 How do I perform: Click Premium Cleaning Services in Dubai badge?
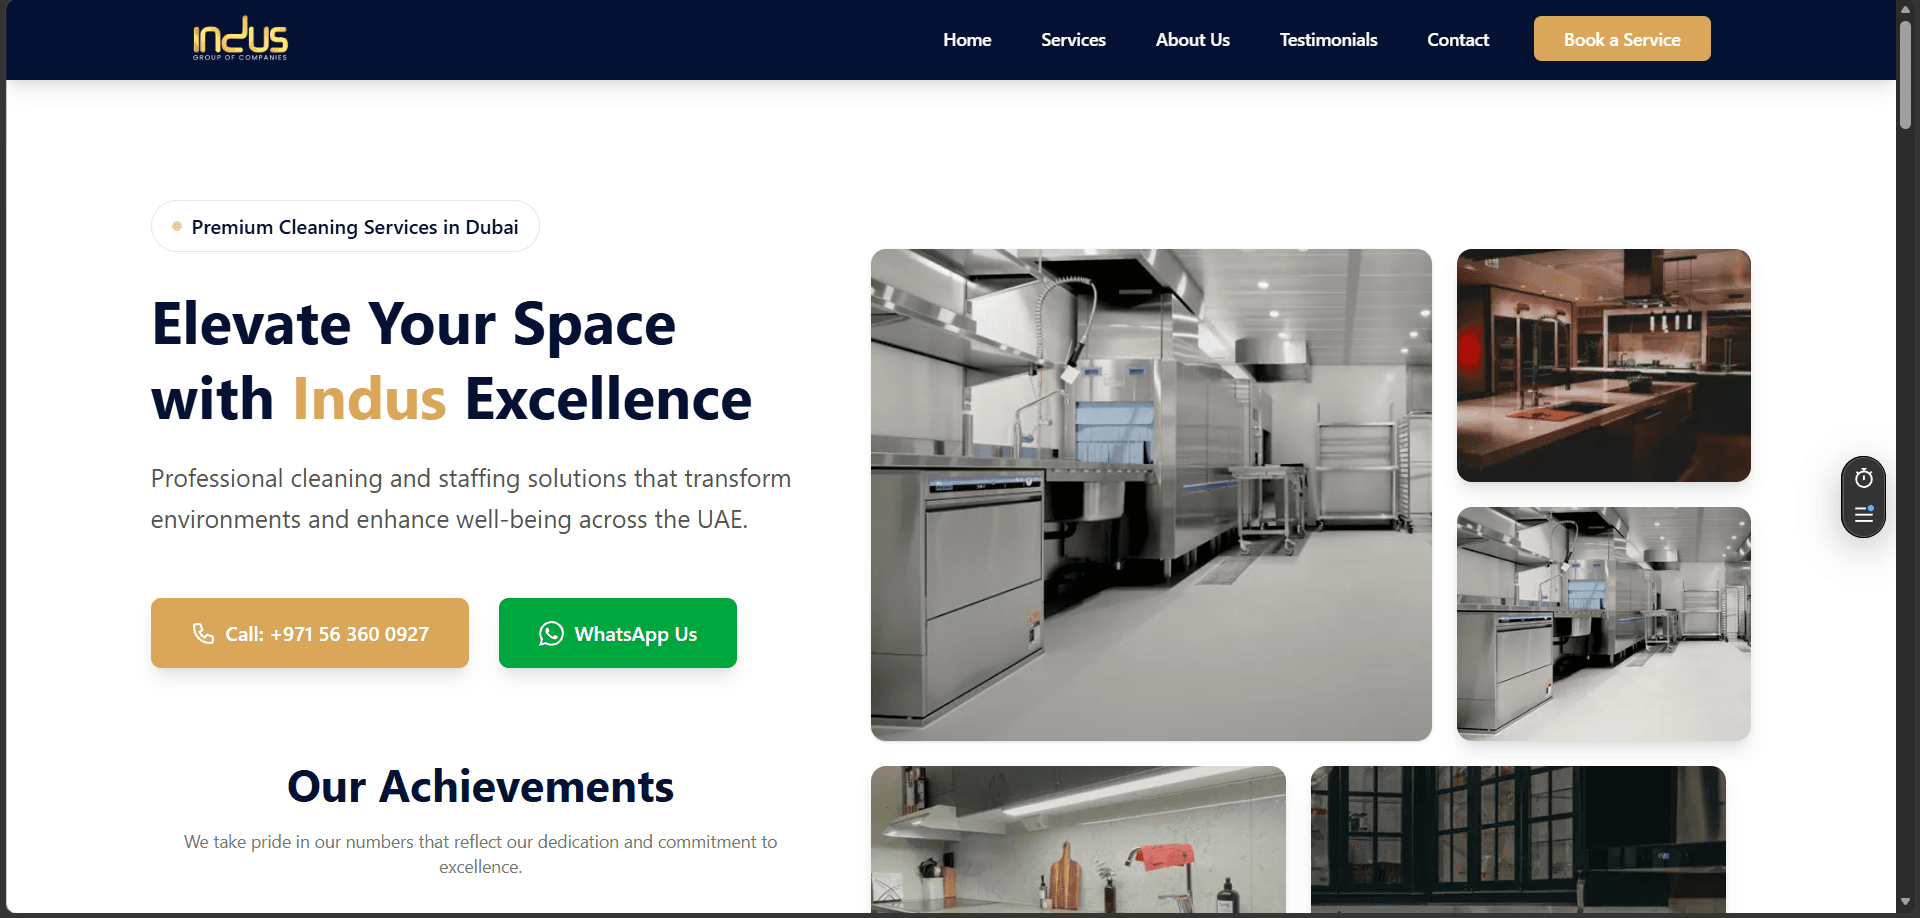[x=345, y=226]
